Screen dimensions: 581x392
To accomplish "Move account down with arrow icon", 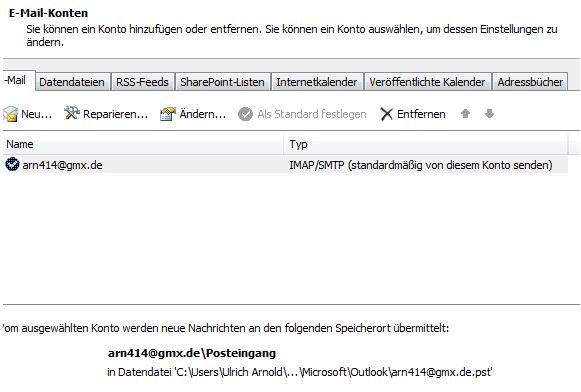I will coord(489,113).
